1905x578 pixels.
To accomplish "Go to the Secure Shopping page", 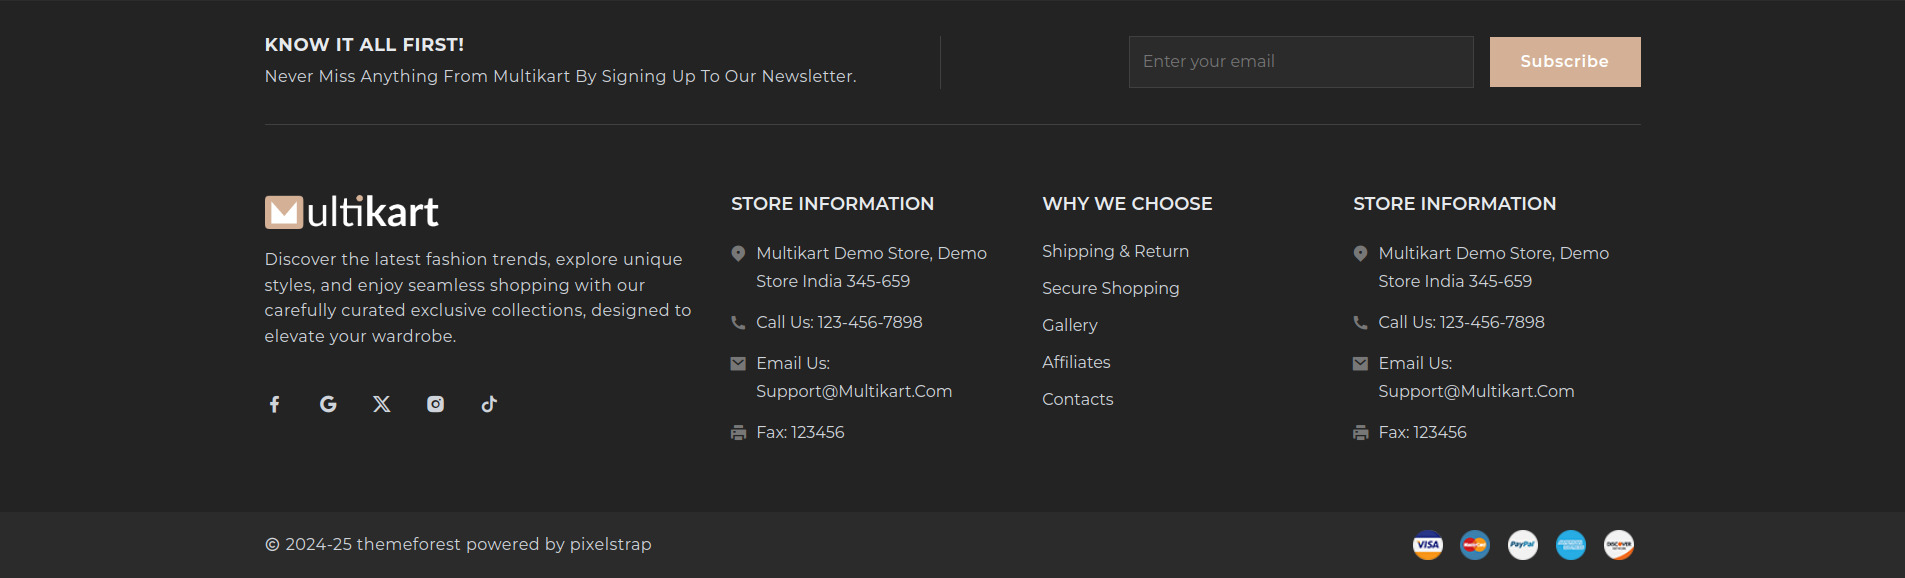I will click(x=1110, y=288).
